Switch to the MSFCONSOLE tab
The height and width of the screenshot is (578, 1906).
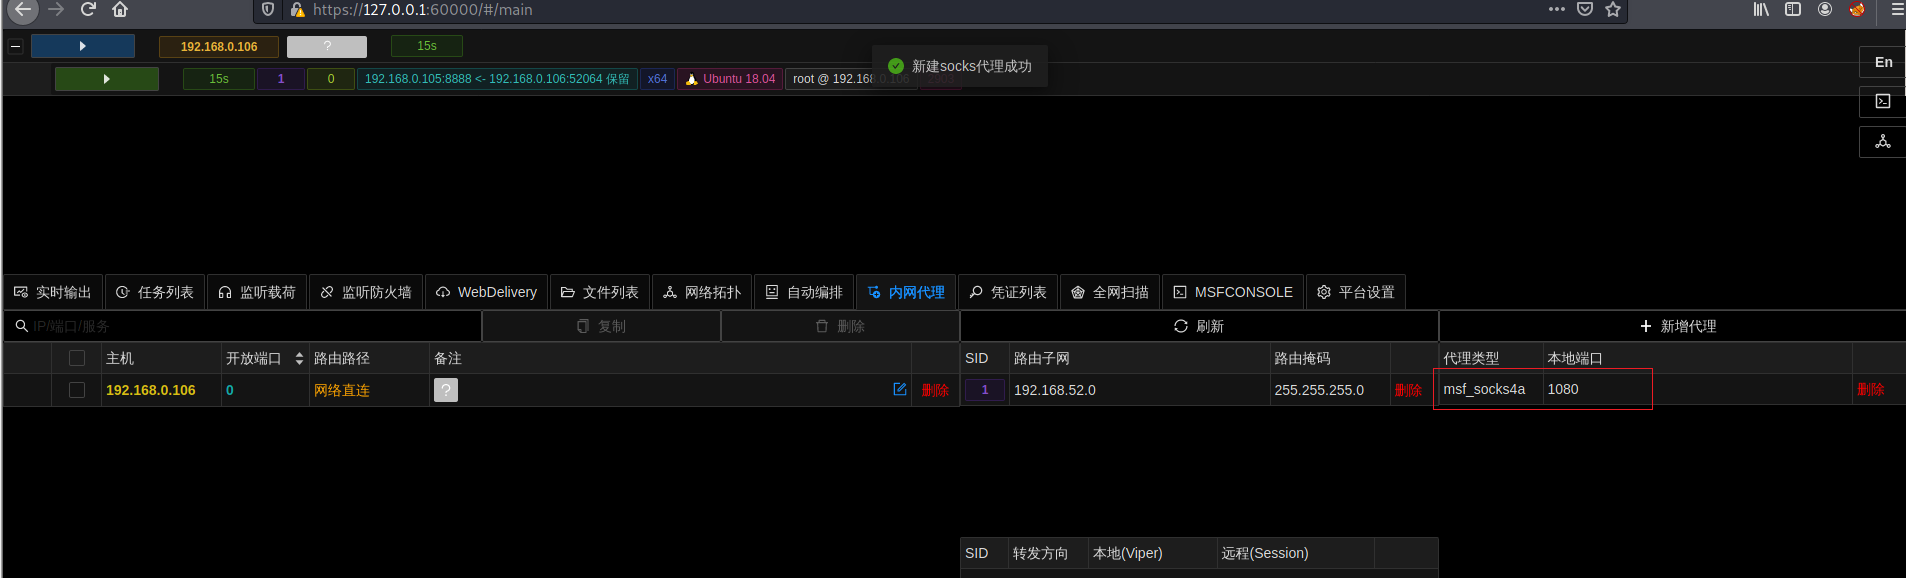(1233, 292)
